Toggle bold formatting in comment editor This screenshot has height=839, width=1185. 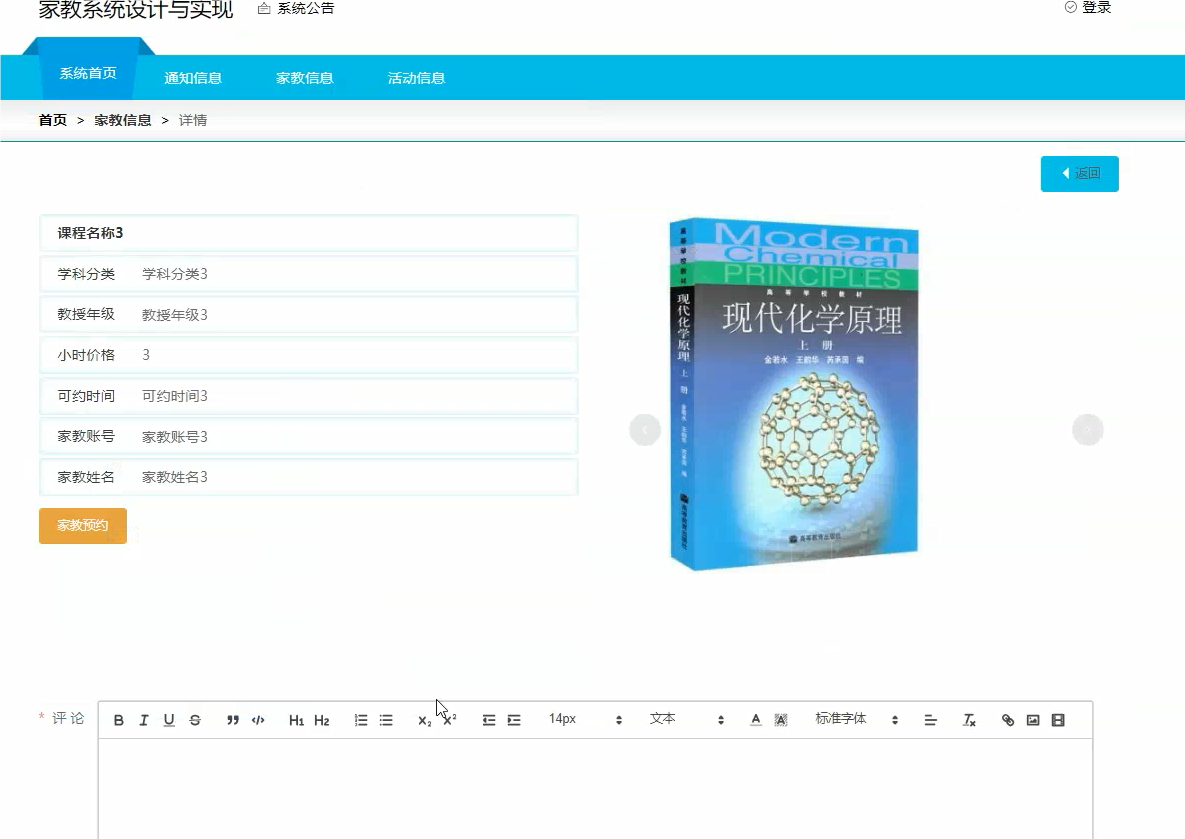pyautogui.click(x=119, y=720)
